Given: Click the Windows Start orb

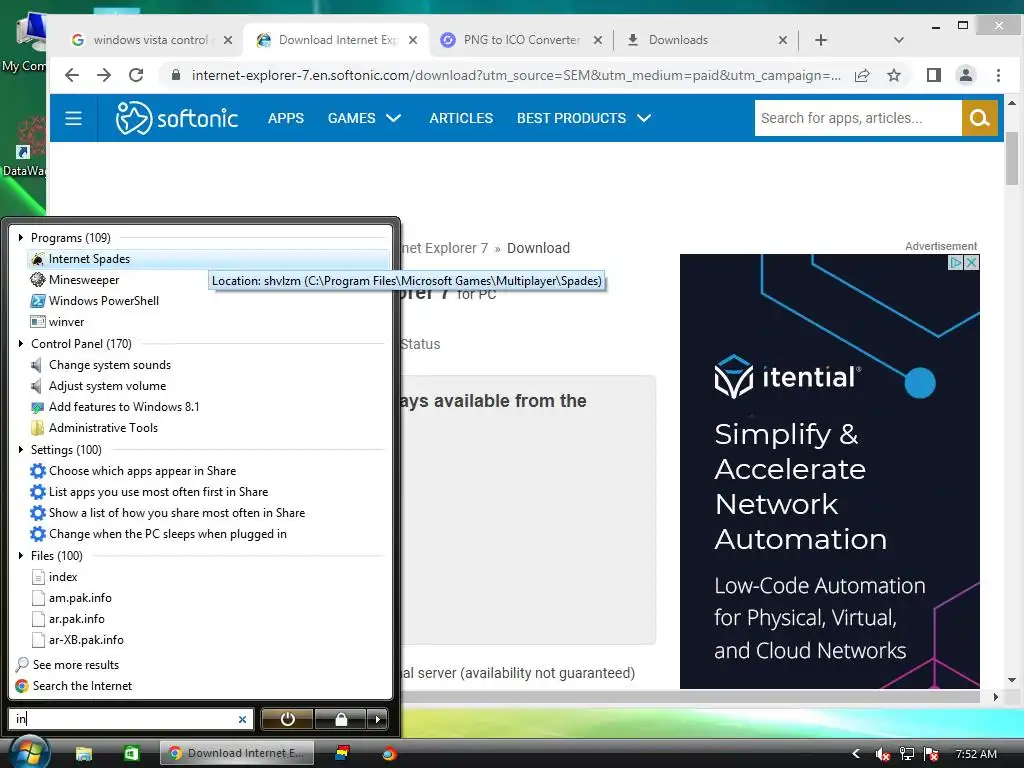Looking at the screenshot, I should pos(30,752).
